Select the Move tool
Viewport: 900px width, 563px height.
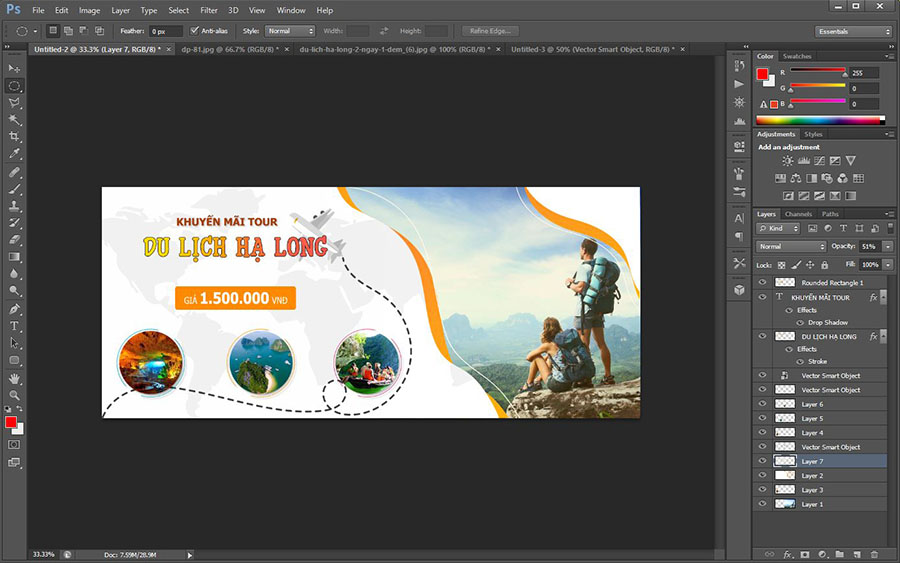coord(14,68)
